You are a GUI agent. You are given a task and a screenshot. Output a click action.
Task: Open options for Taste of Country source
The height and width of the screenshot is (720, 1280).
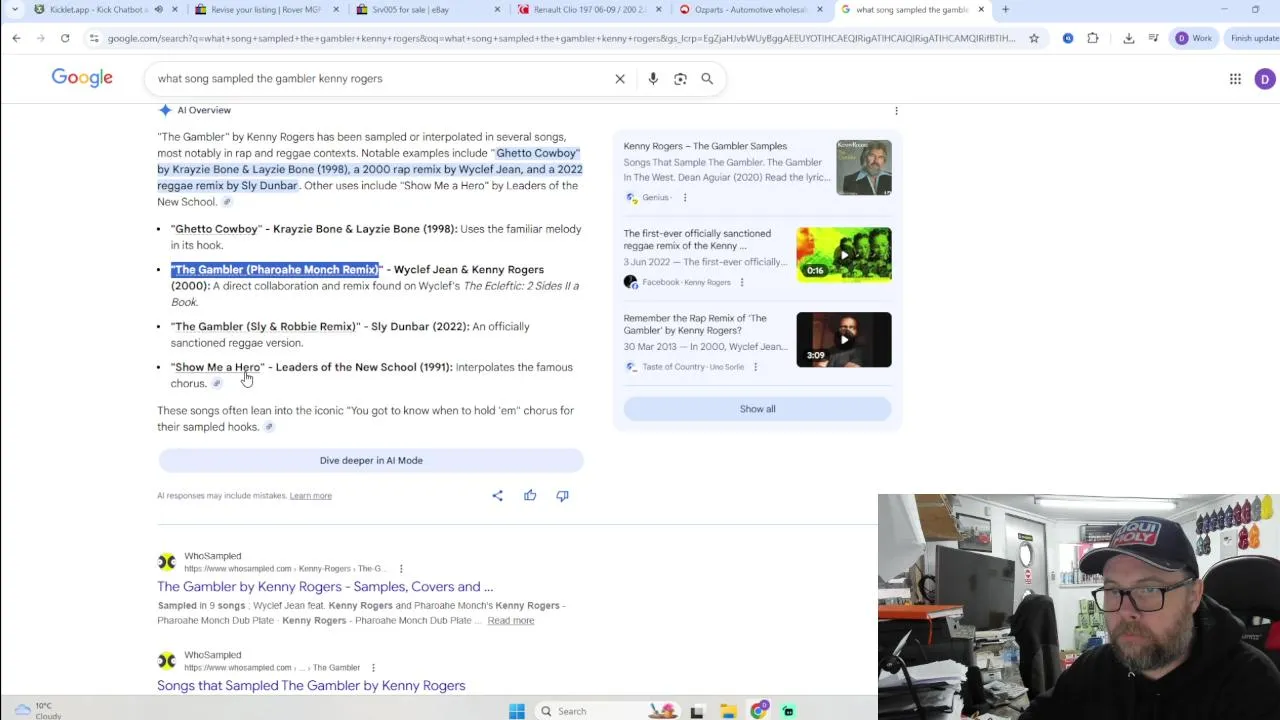coord(755,367)
